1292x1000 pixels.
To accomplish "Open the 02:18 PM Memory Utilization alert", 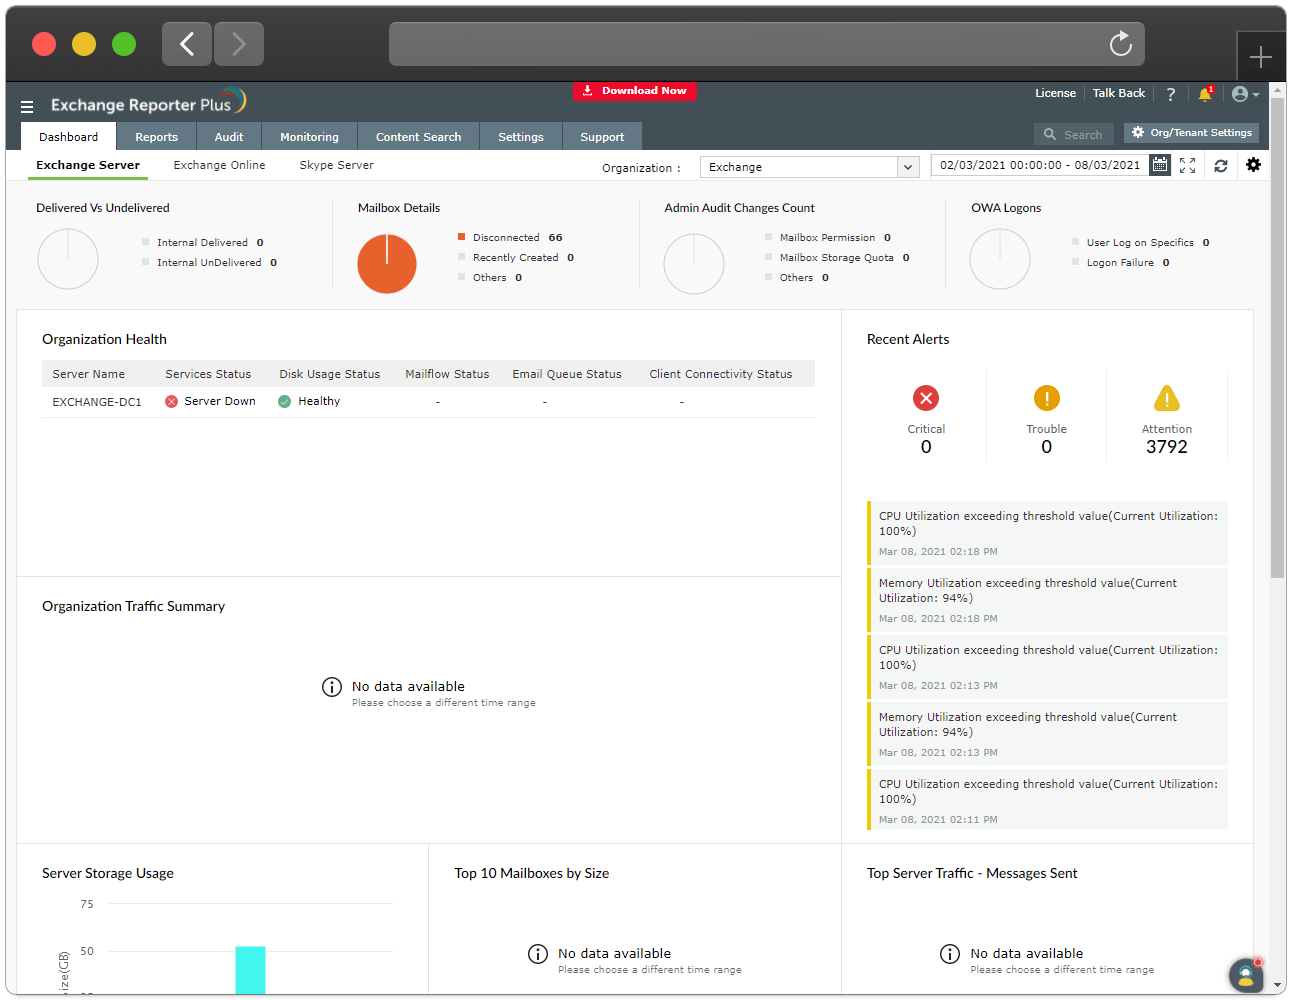I will pyautogui.click(x=1048, y=600).
